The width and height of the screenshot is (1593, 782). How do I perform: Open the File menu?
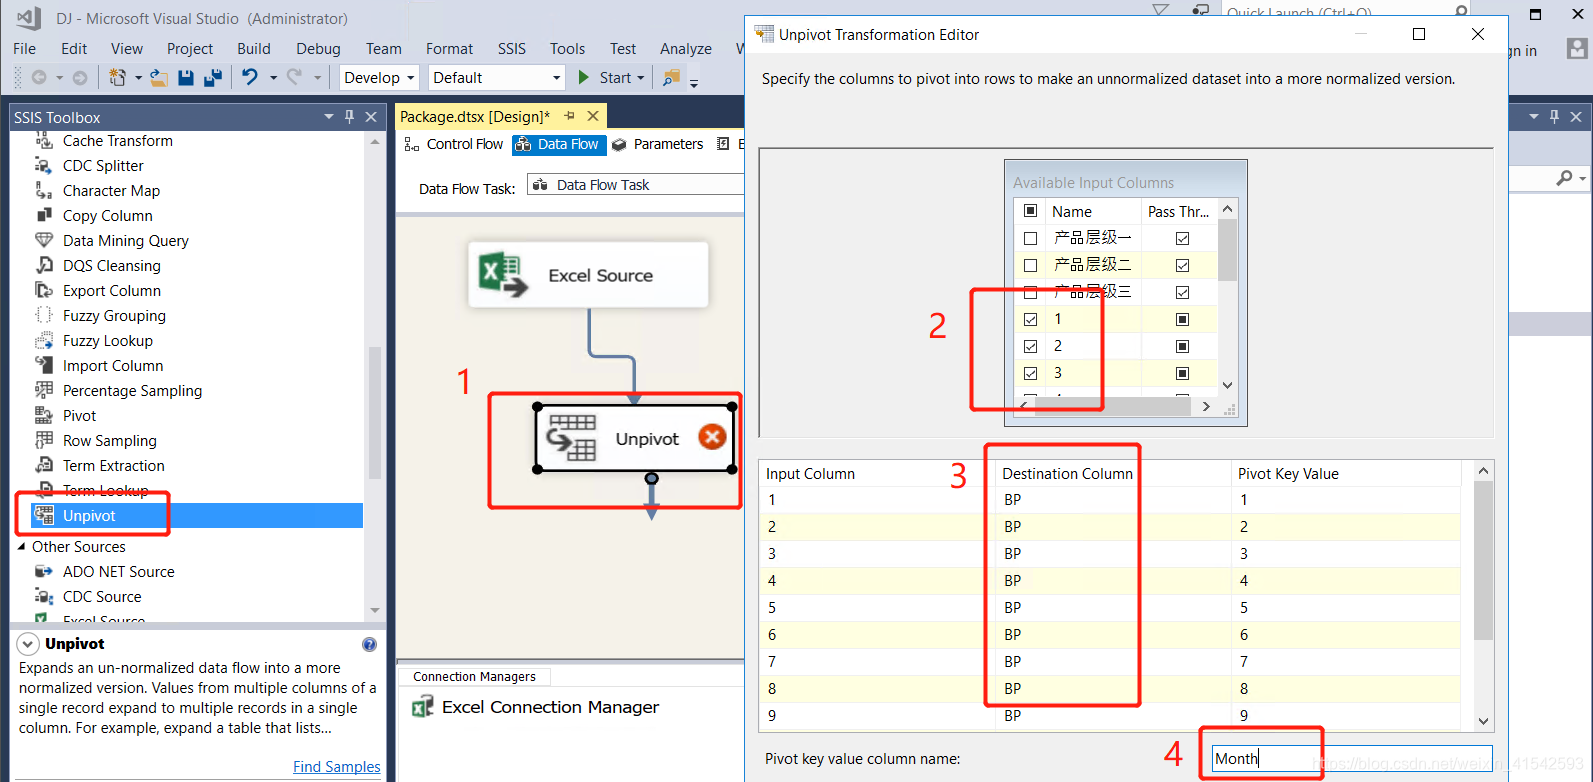click(24, 48)
